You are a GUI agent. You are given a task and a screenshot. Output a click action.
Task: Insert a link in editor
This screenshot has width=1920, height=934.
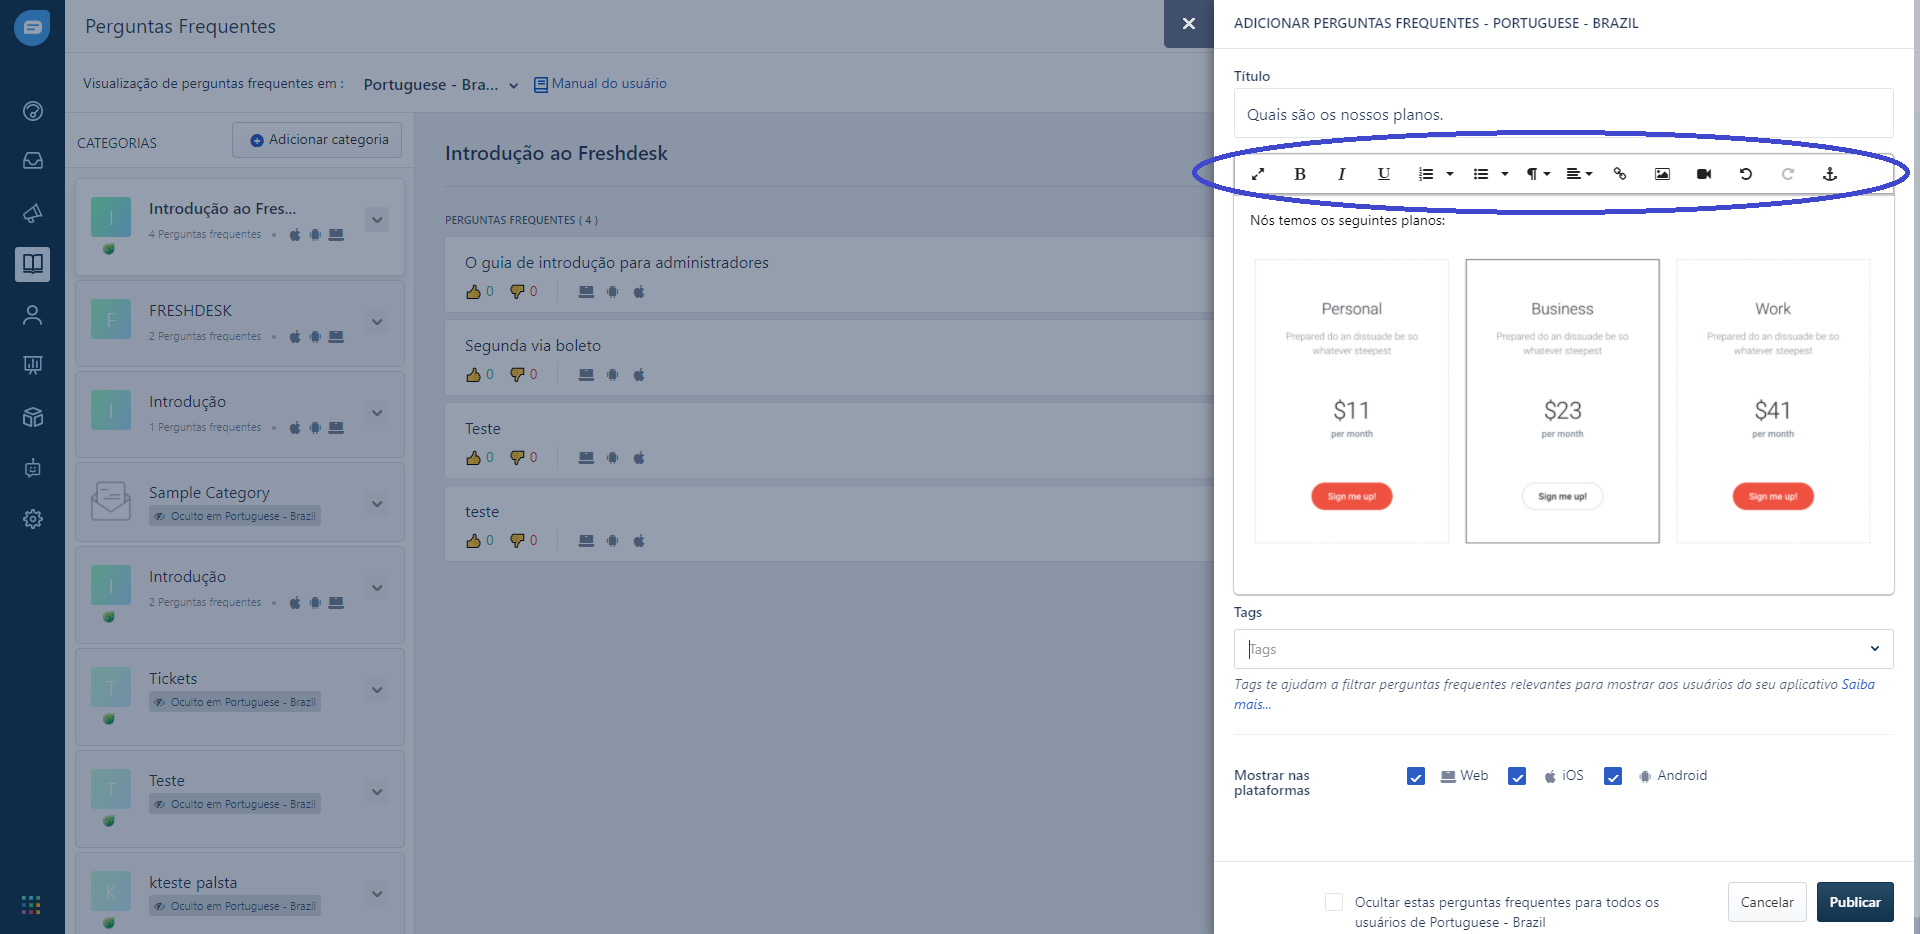pos(1620,174)
